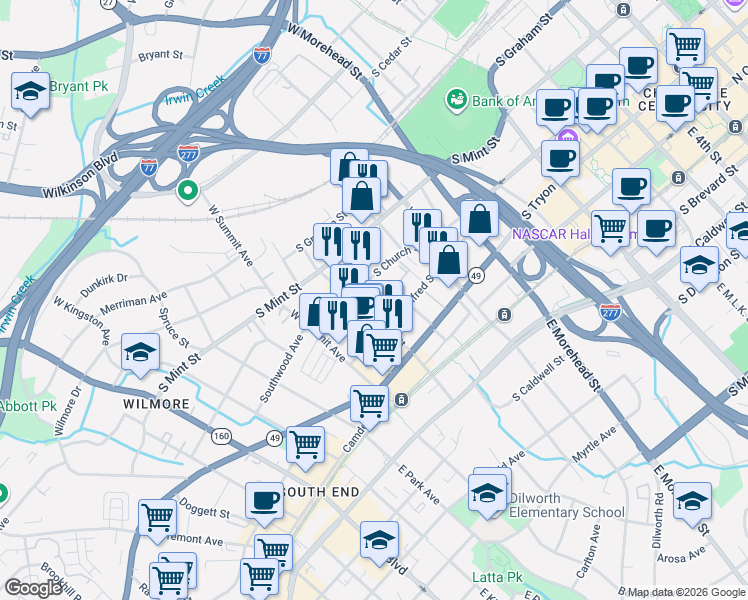The width and height of the screenshot is (748, 600).
Task: Click the NASCAR Hall label
Action: 550,234
